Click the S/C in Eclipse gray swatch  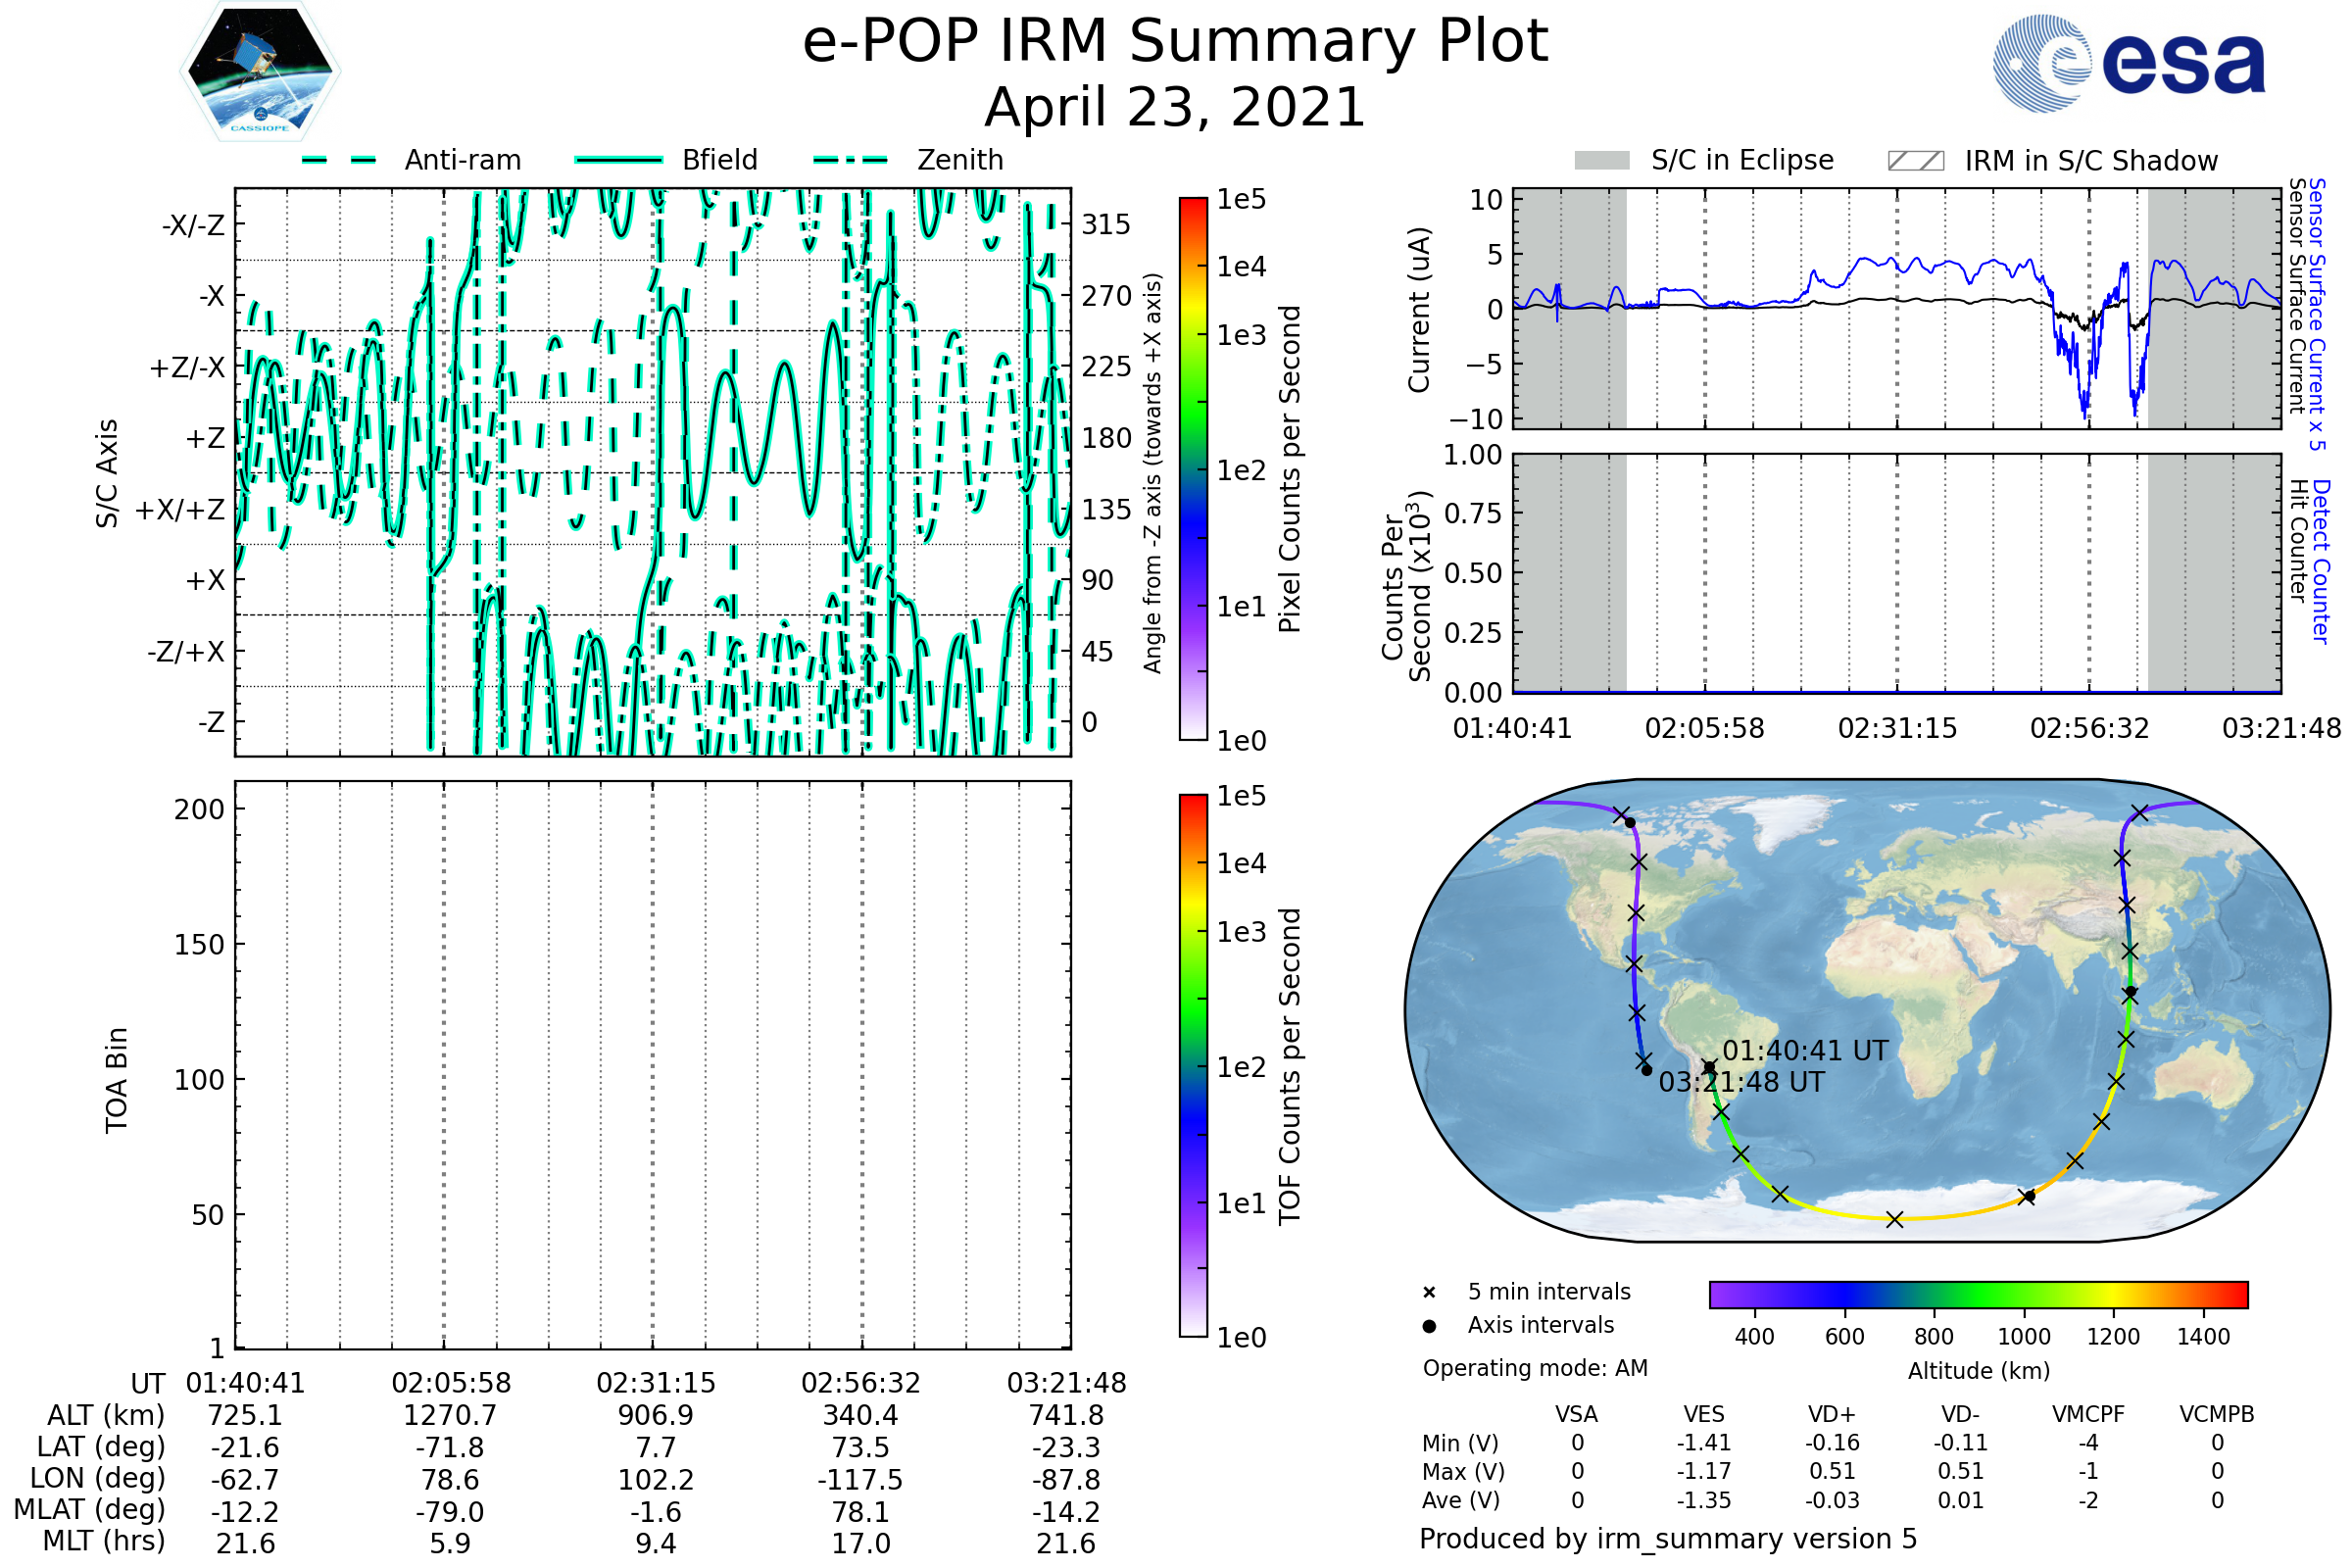point(1602,161)
